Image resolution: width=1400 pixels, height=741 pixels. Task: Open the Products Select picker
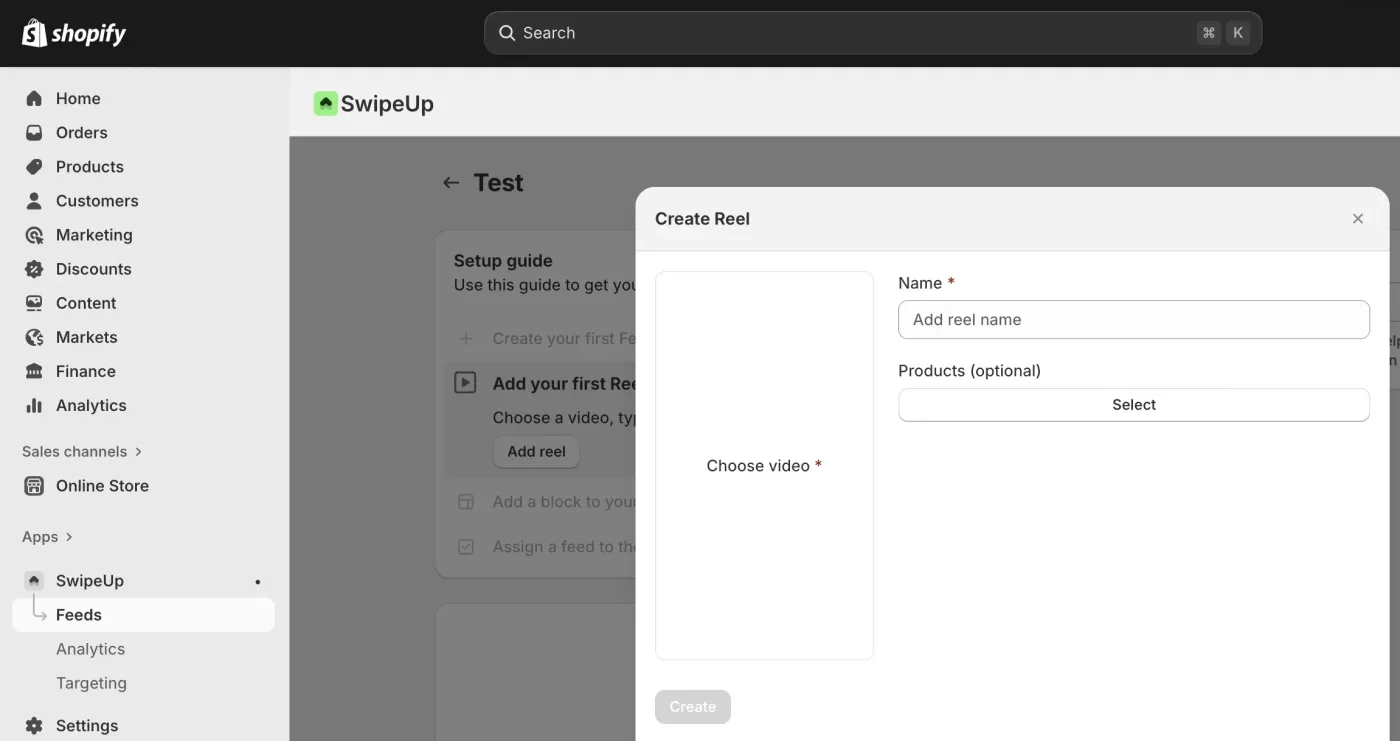point(1133,405)
